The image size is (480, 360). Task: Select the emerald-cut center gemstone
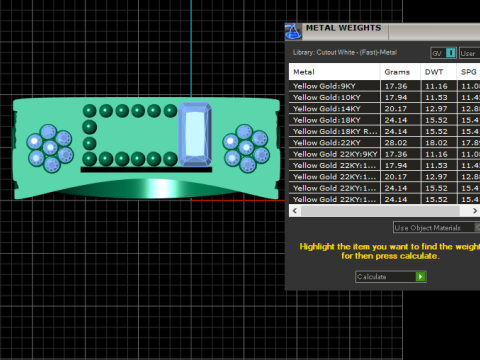click(195, 134)
